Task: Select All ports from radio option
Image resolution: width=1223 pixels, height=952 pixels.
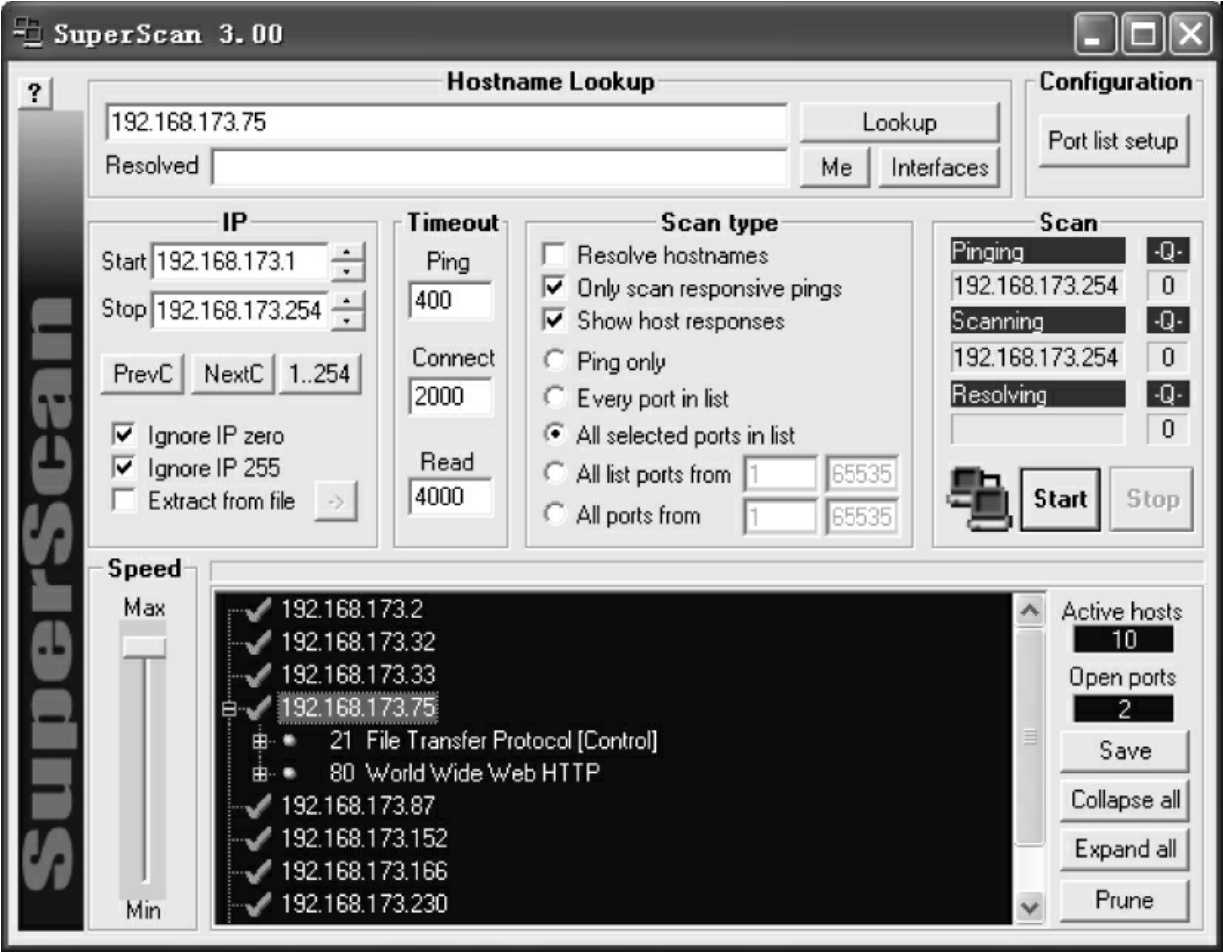Action: [x=553, y=516]
